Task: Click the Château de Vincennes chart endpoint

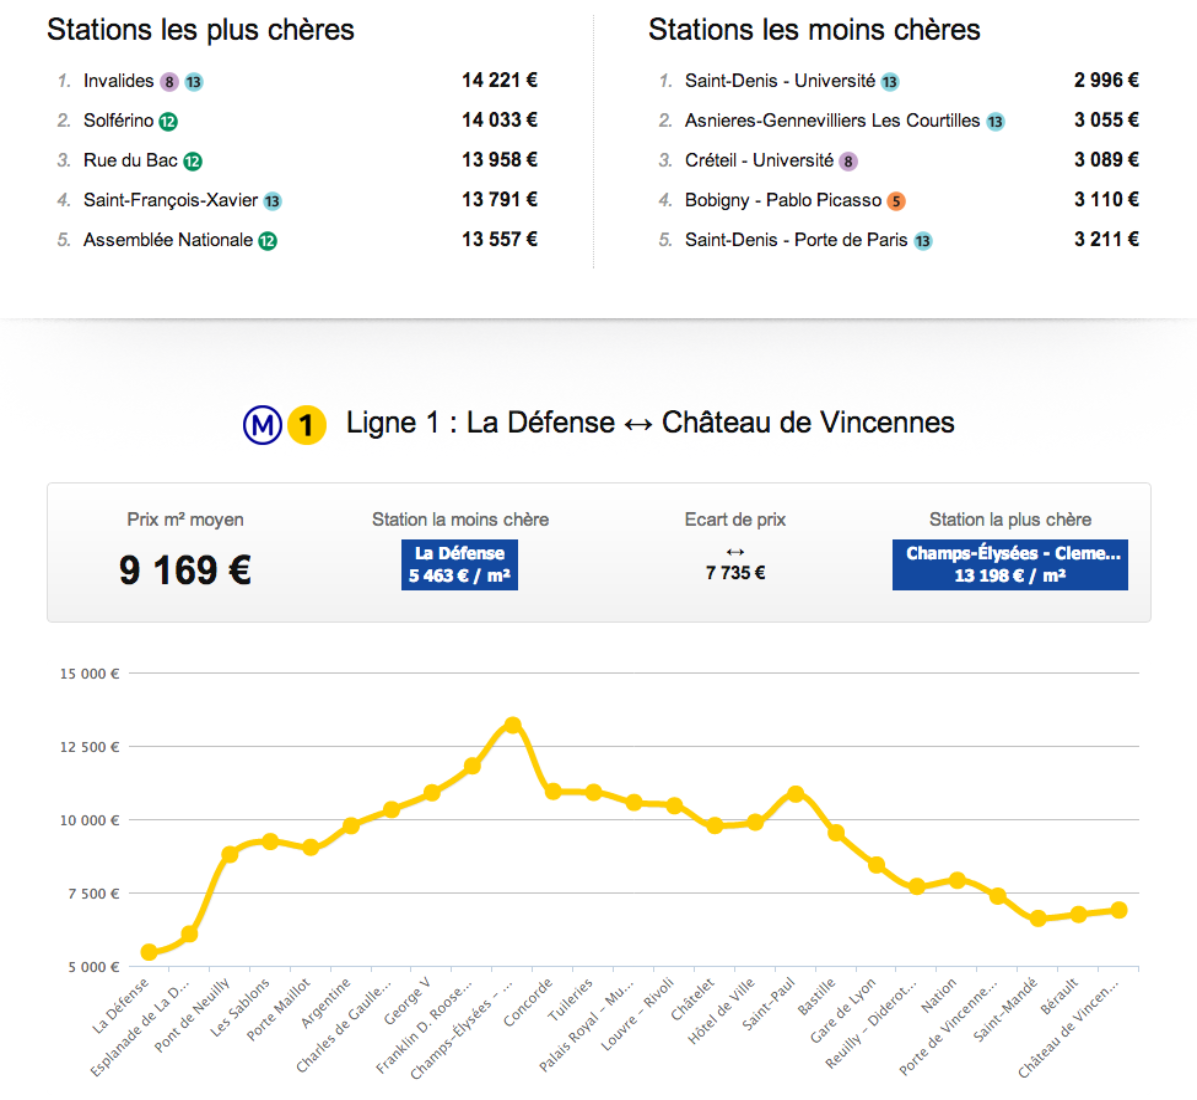Action: [x=1119, y=910]
